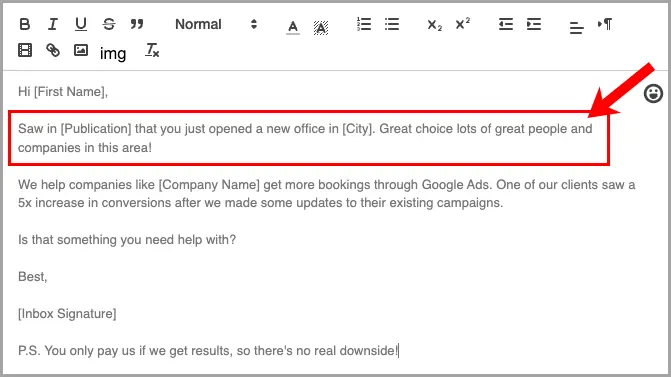Image resolution: width=671 pixels, height=377 pixels.
Task: Open text alignment options
Action: pos(576,27)
